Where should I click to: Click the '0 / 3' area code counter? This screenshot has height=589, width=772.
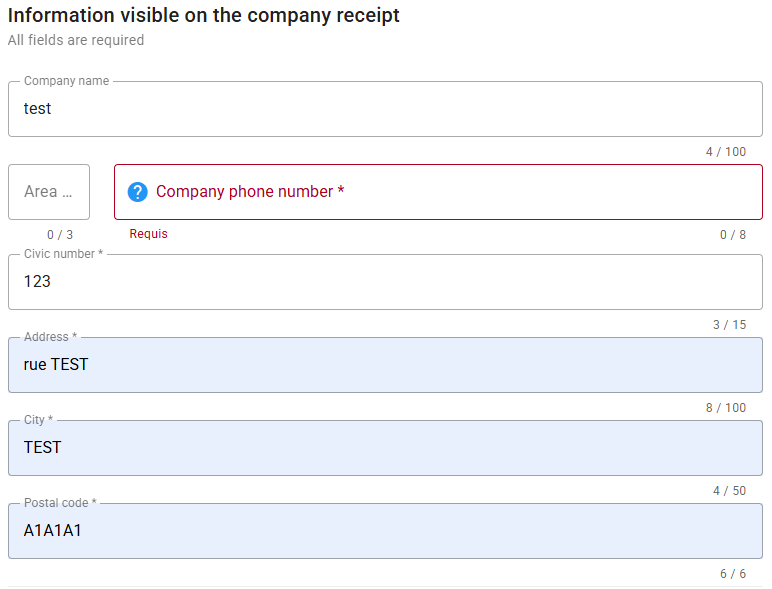(x=60, y=235)
